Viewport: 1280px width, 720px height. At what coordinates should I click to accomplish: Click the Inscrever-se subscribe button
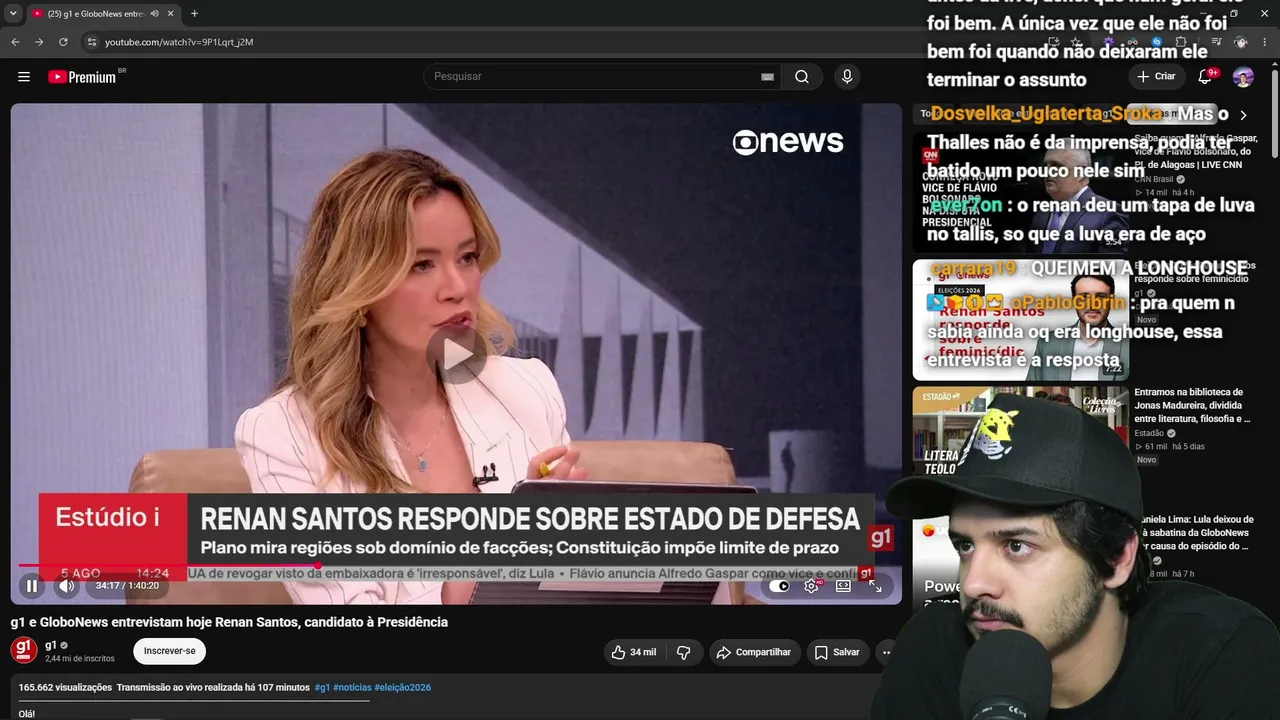[x=170, y=651]
